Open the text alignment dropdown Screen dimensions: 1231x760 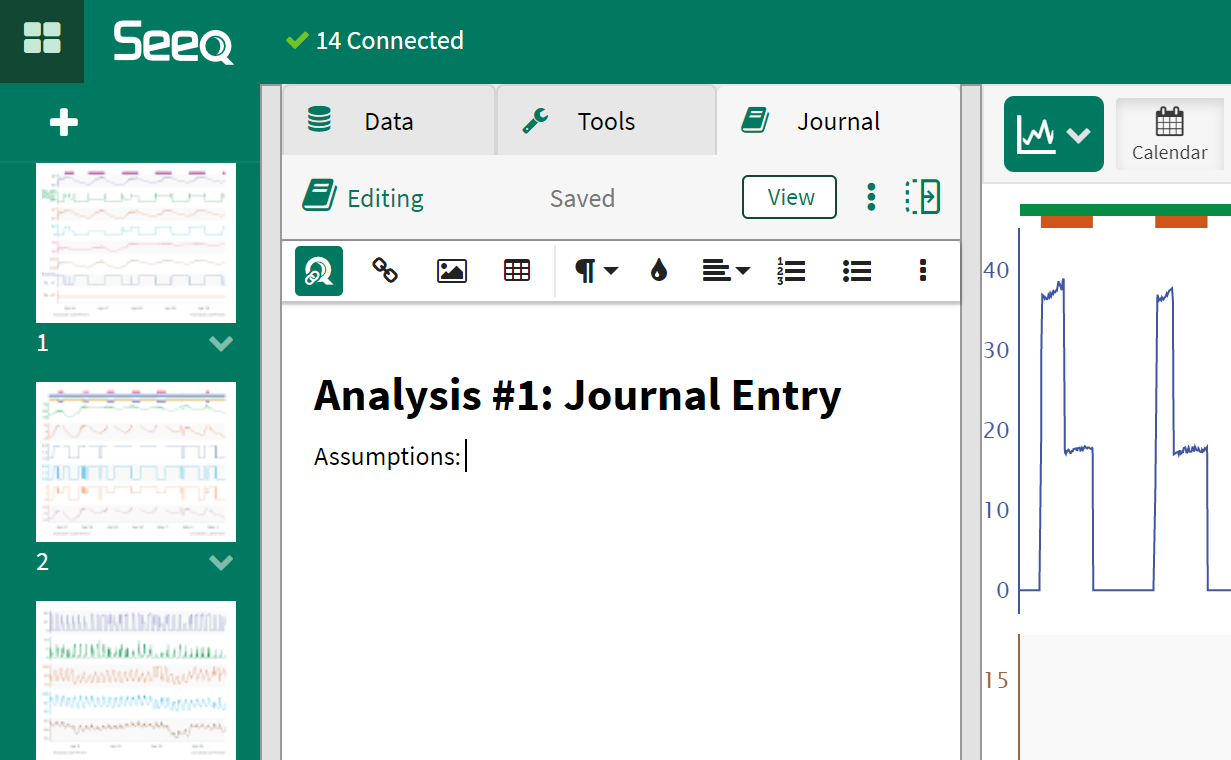(726, 271)
